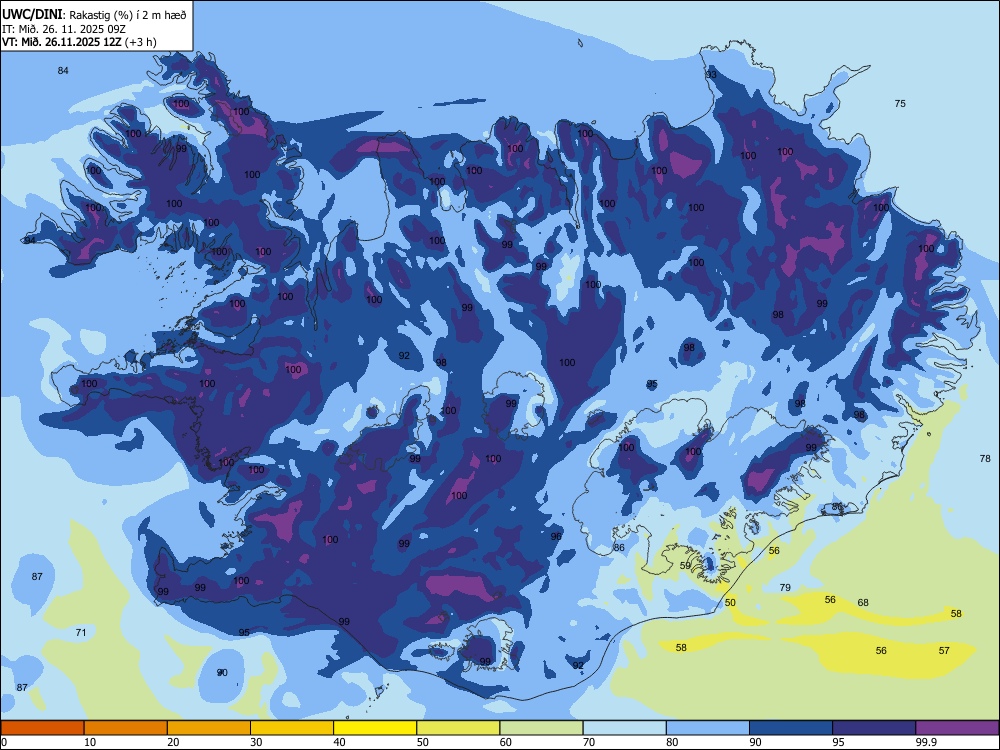Click the humidity value '84' on the map
This screenshot has height=750, width=1000.
(62, 70)
